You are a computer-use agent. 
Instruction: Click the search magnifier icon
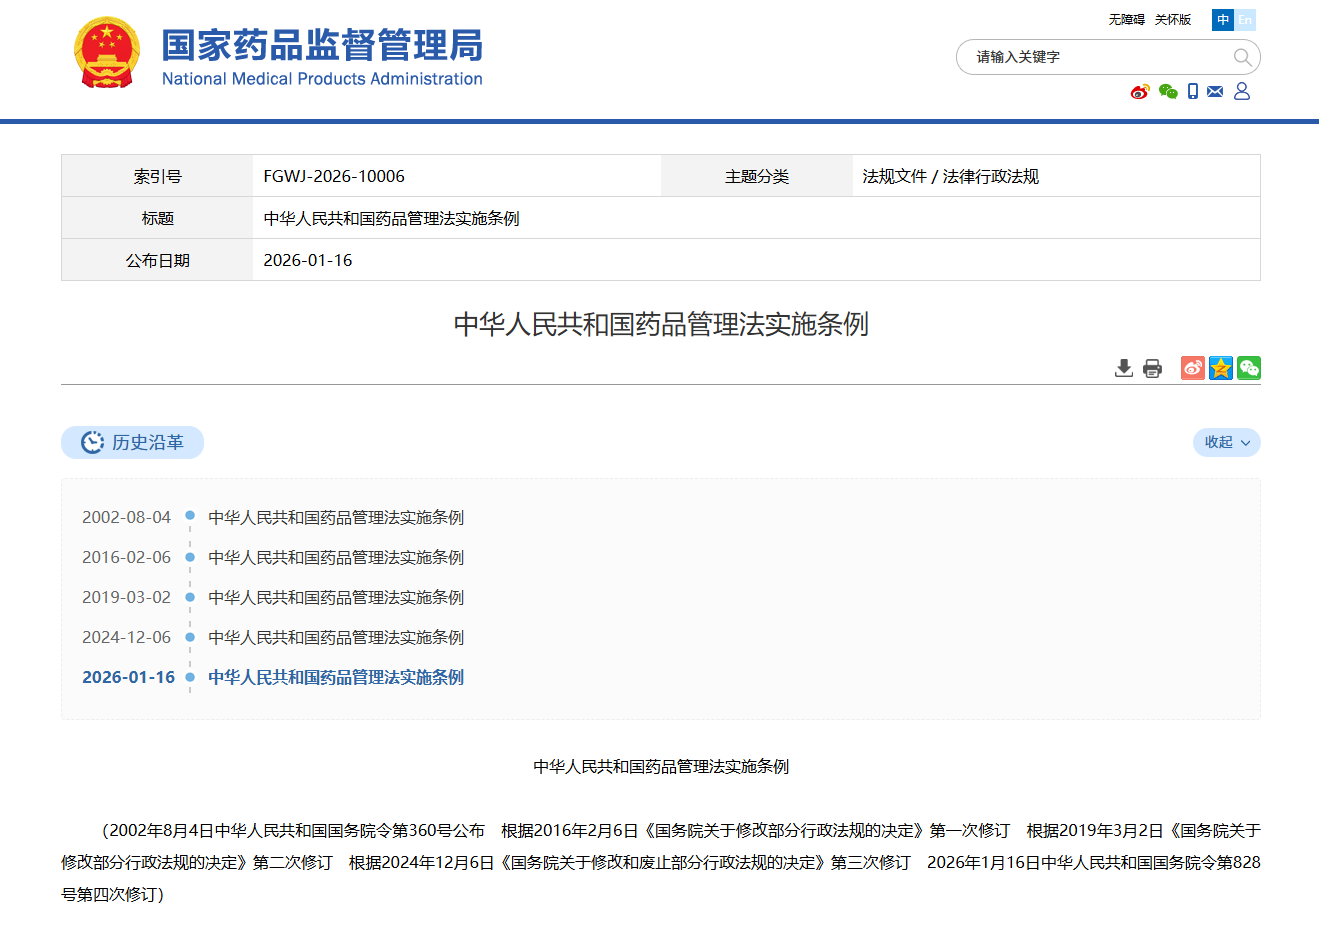[x=1242, y=57]
